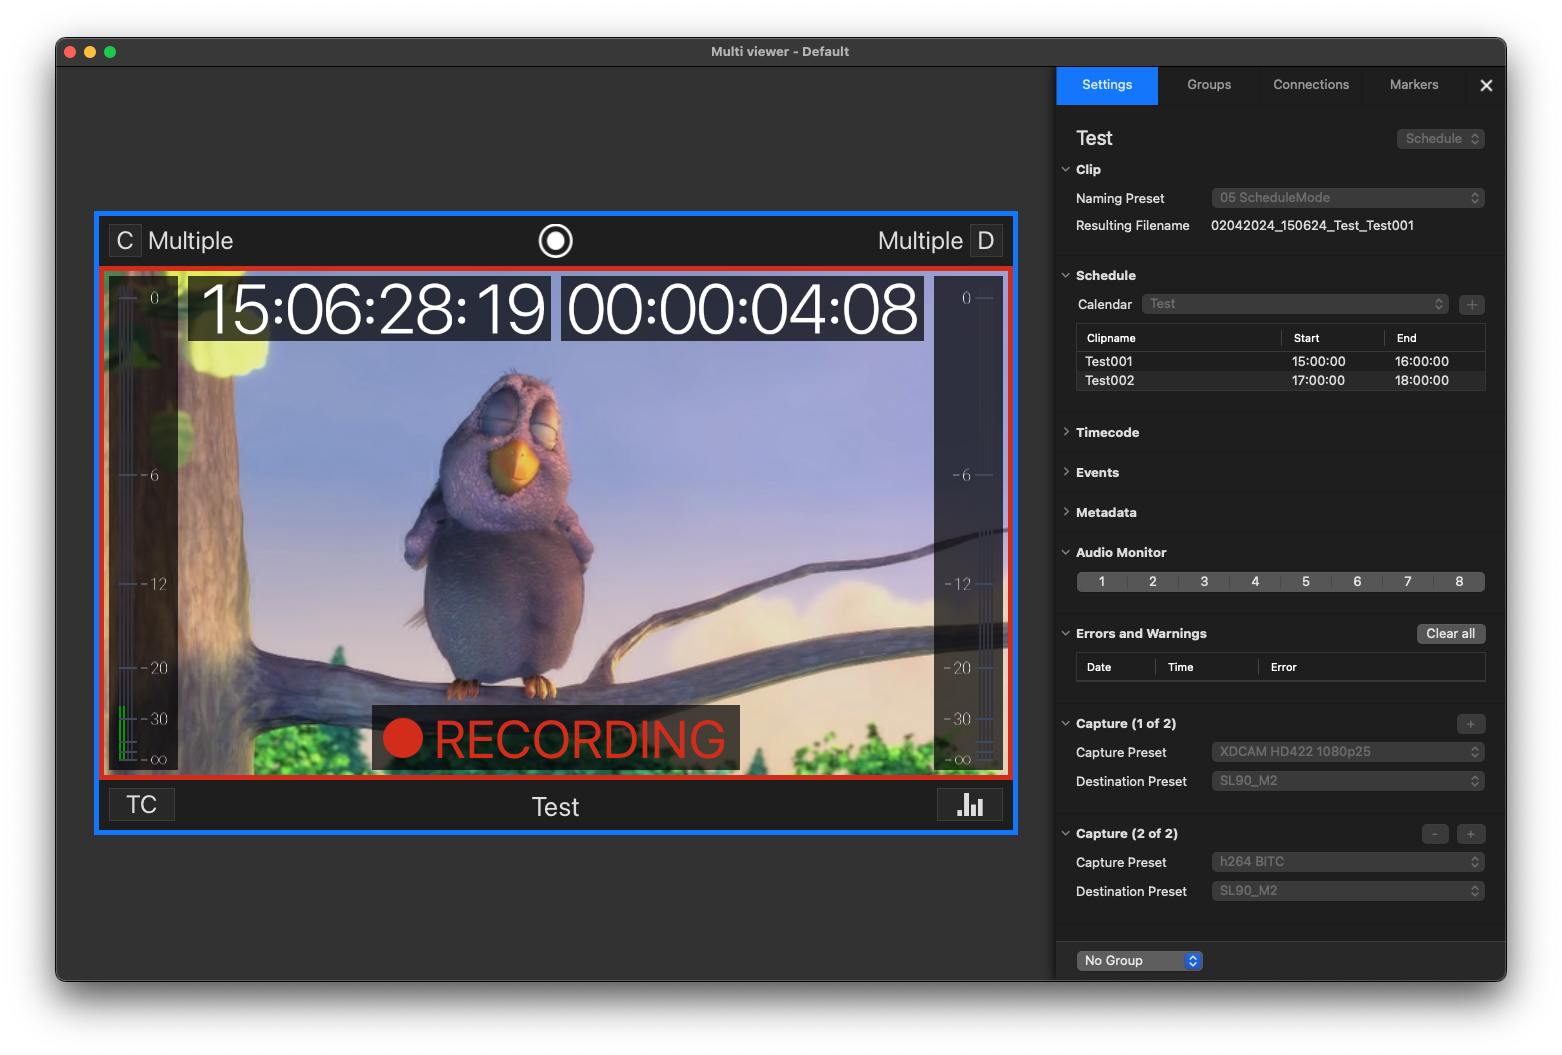Click the bird video preview
The width and height of the screenshot is (1562, 1055).
[x=556, y=523]
